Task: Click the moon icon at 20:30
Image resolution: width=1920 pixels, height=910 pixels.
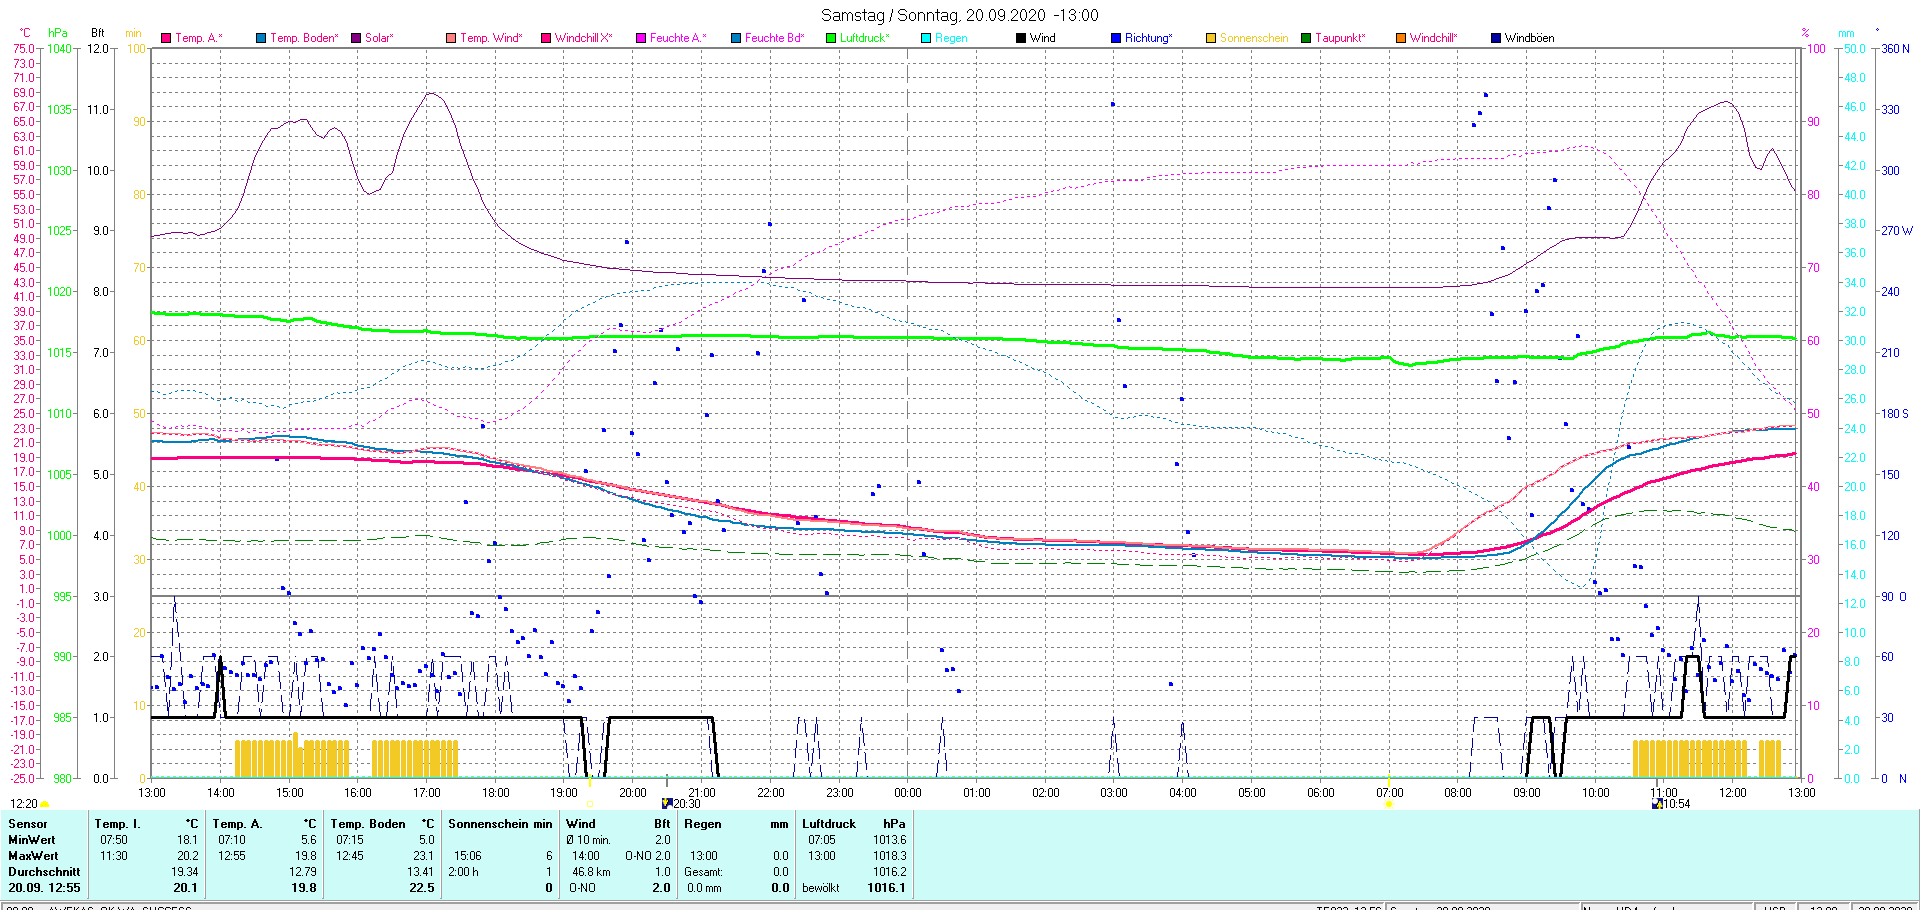Action: coord(667,804)
